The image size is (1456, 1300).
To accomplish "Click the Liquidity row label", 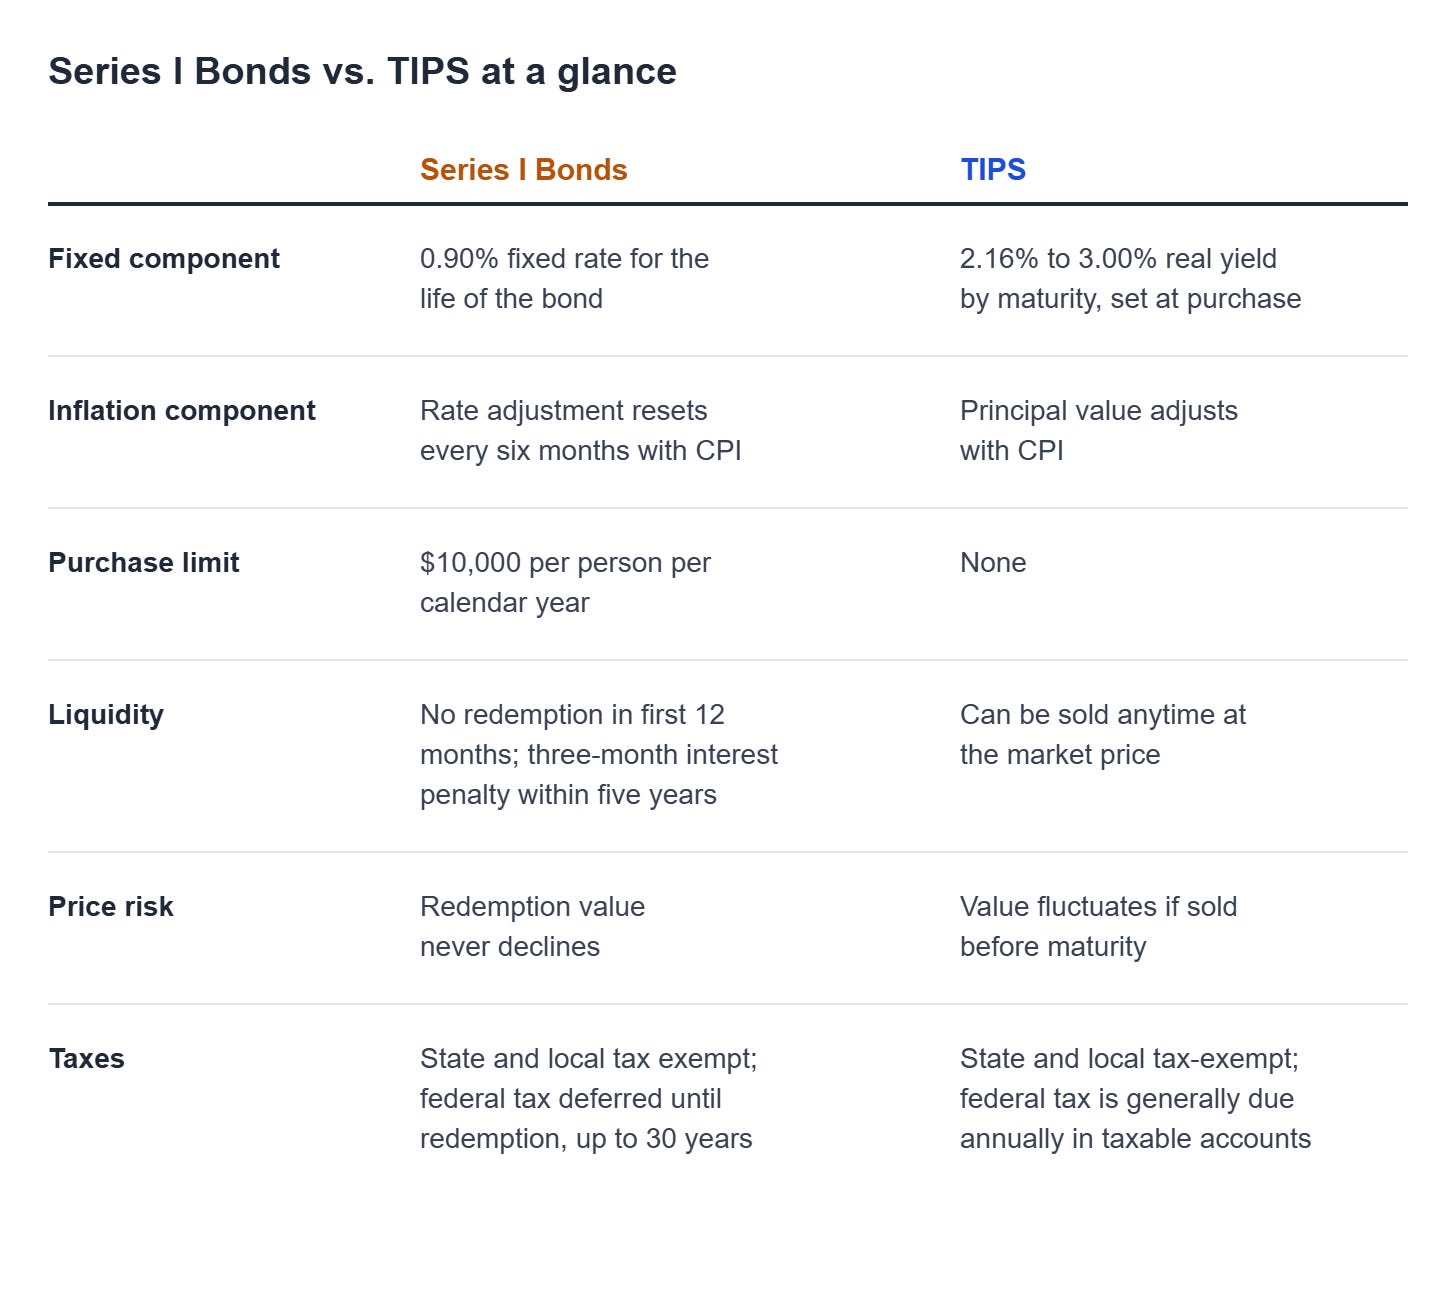I will click(x=106, y=715).
